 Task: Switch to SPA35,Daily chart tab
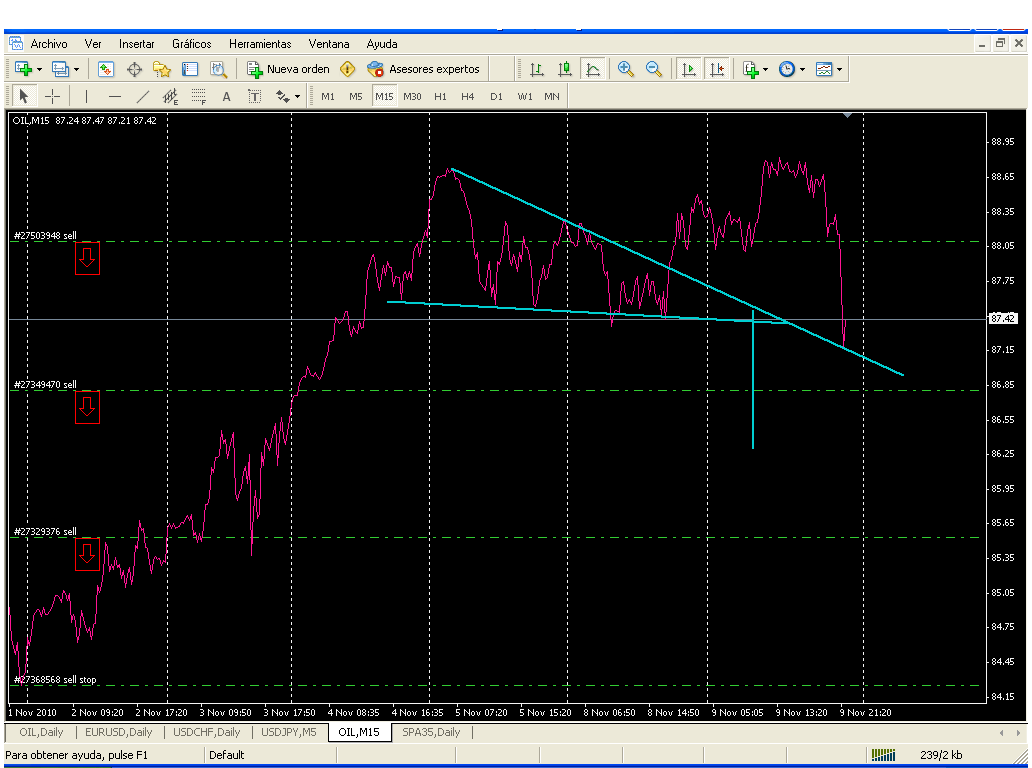(x=431, y=732)
